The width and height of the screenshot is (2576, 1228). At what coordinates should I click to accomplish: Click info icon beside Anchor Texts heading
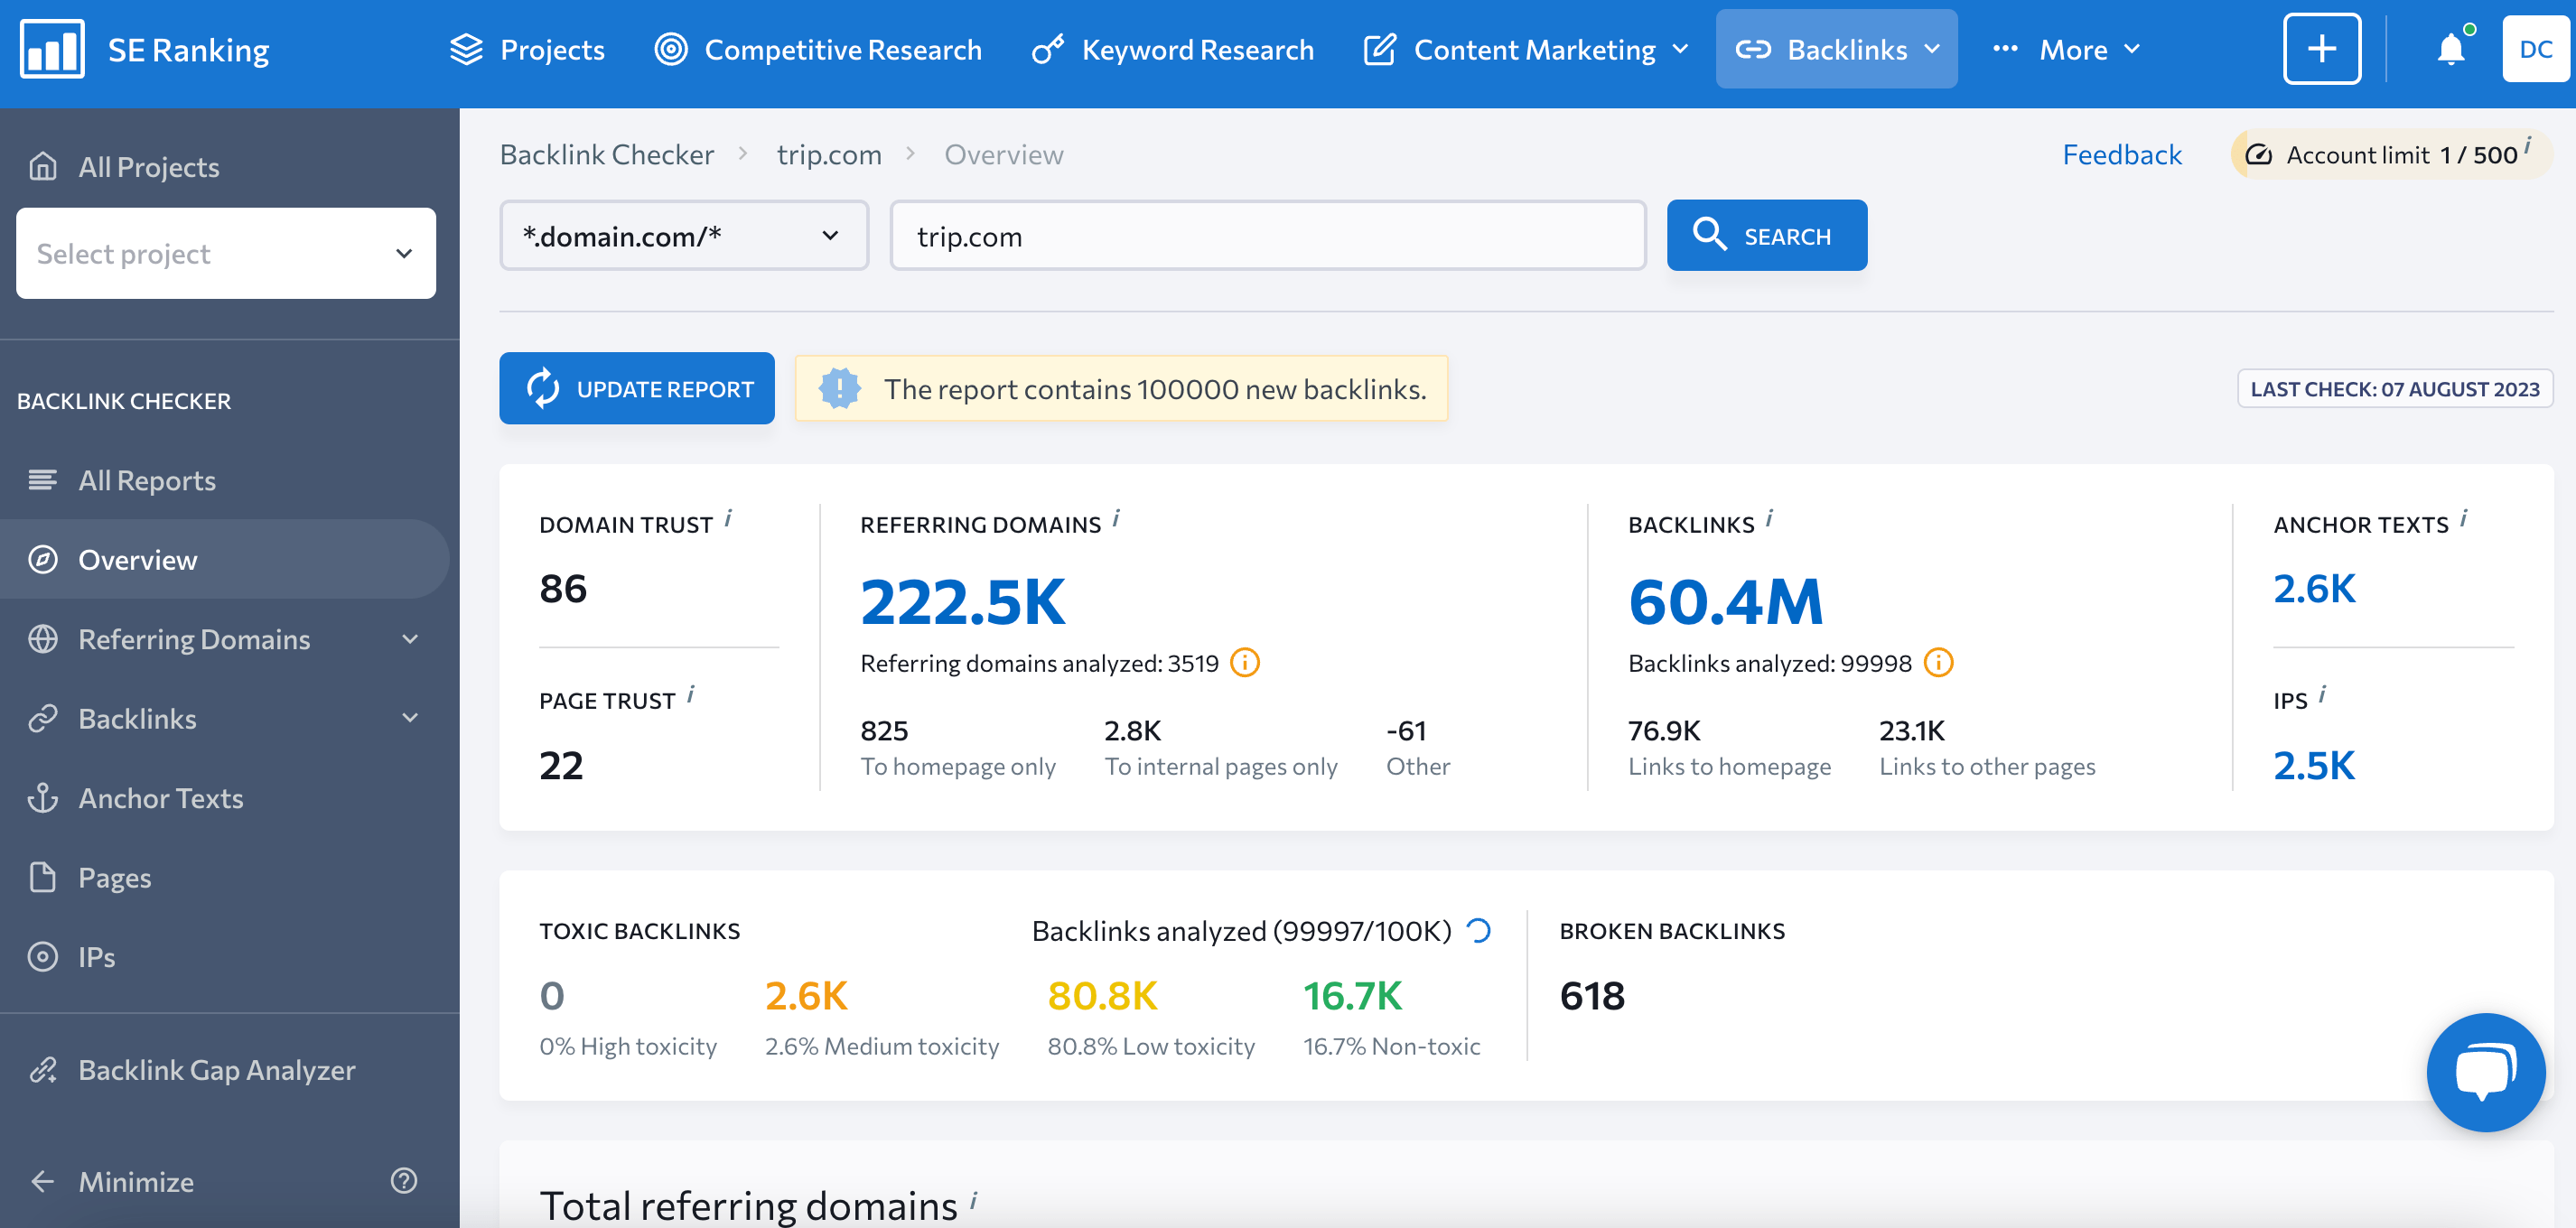(x=2464, y=518)
